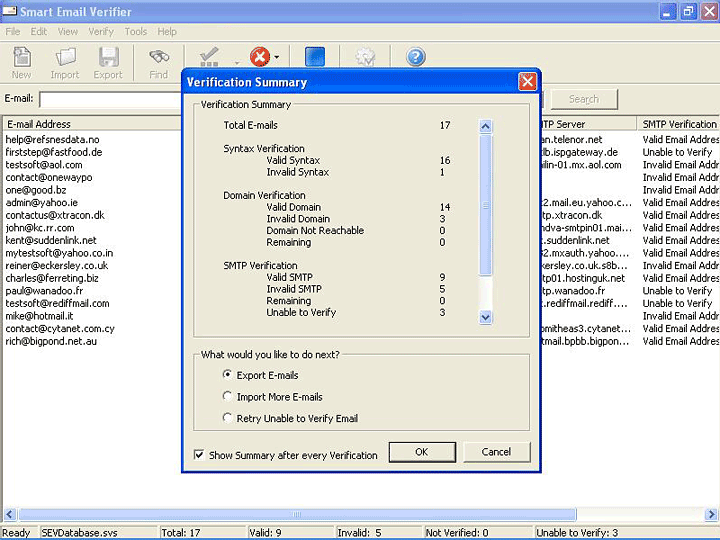The image size is (720, 540).
Task: Click the Export floppy disk icon
Action: coord(108,60)
